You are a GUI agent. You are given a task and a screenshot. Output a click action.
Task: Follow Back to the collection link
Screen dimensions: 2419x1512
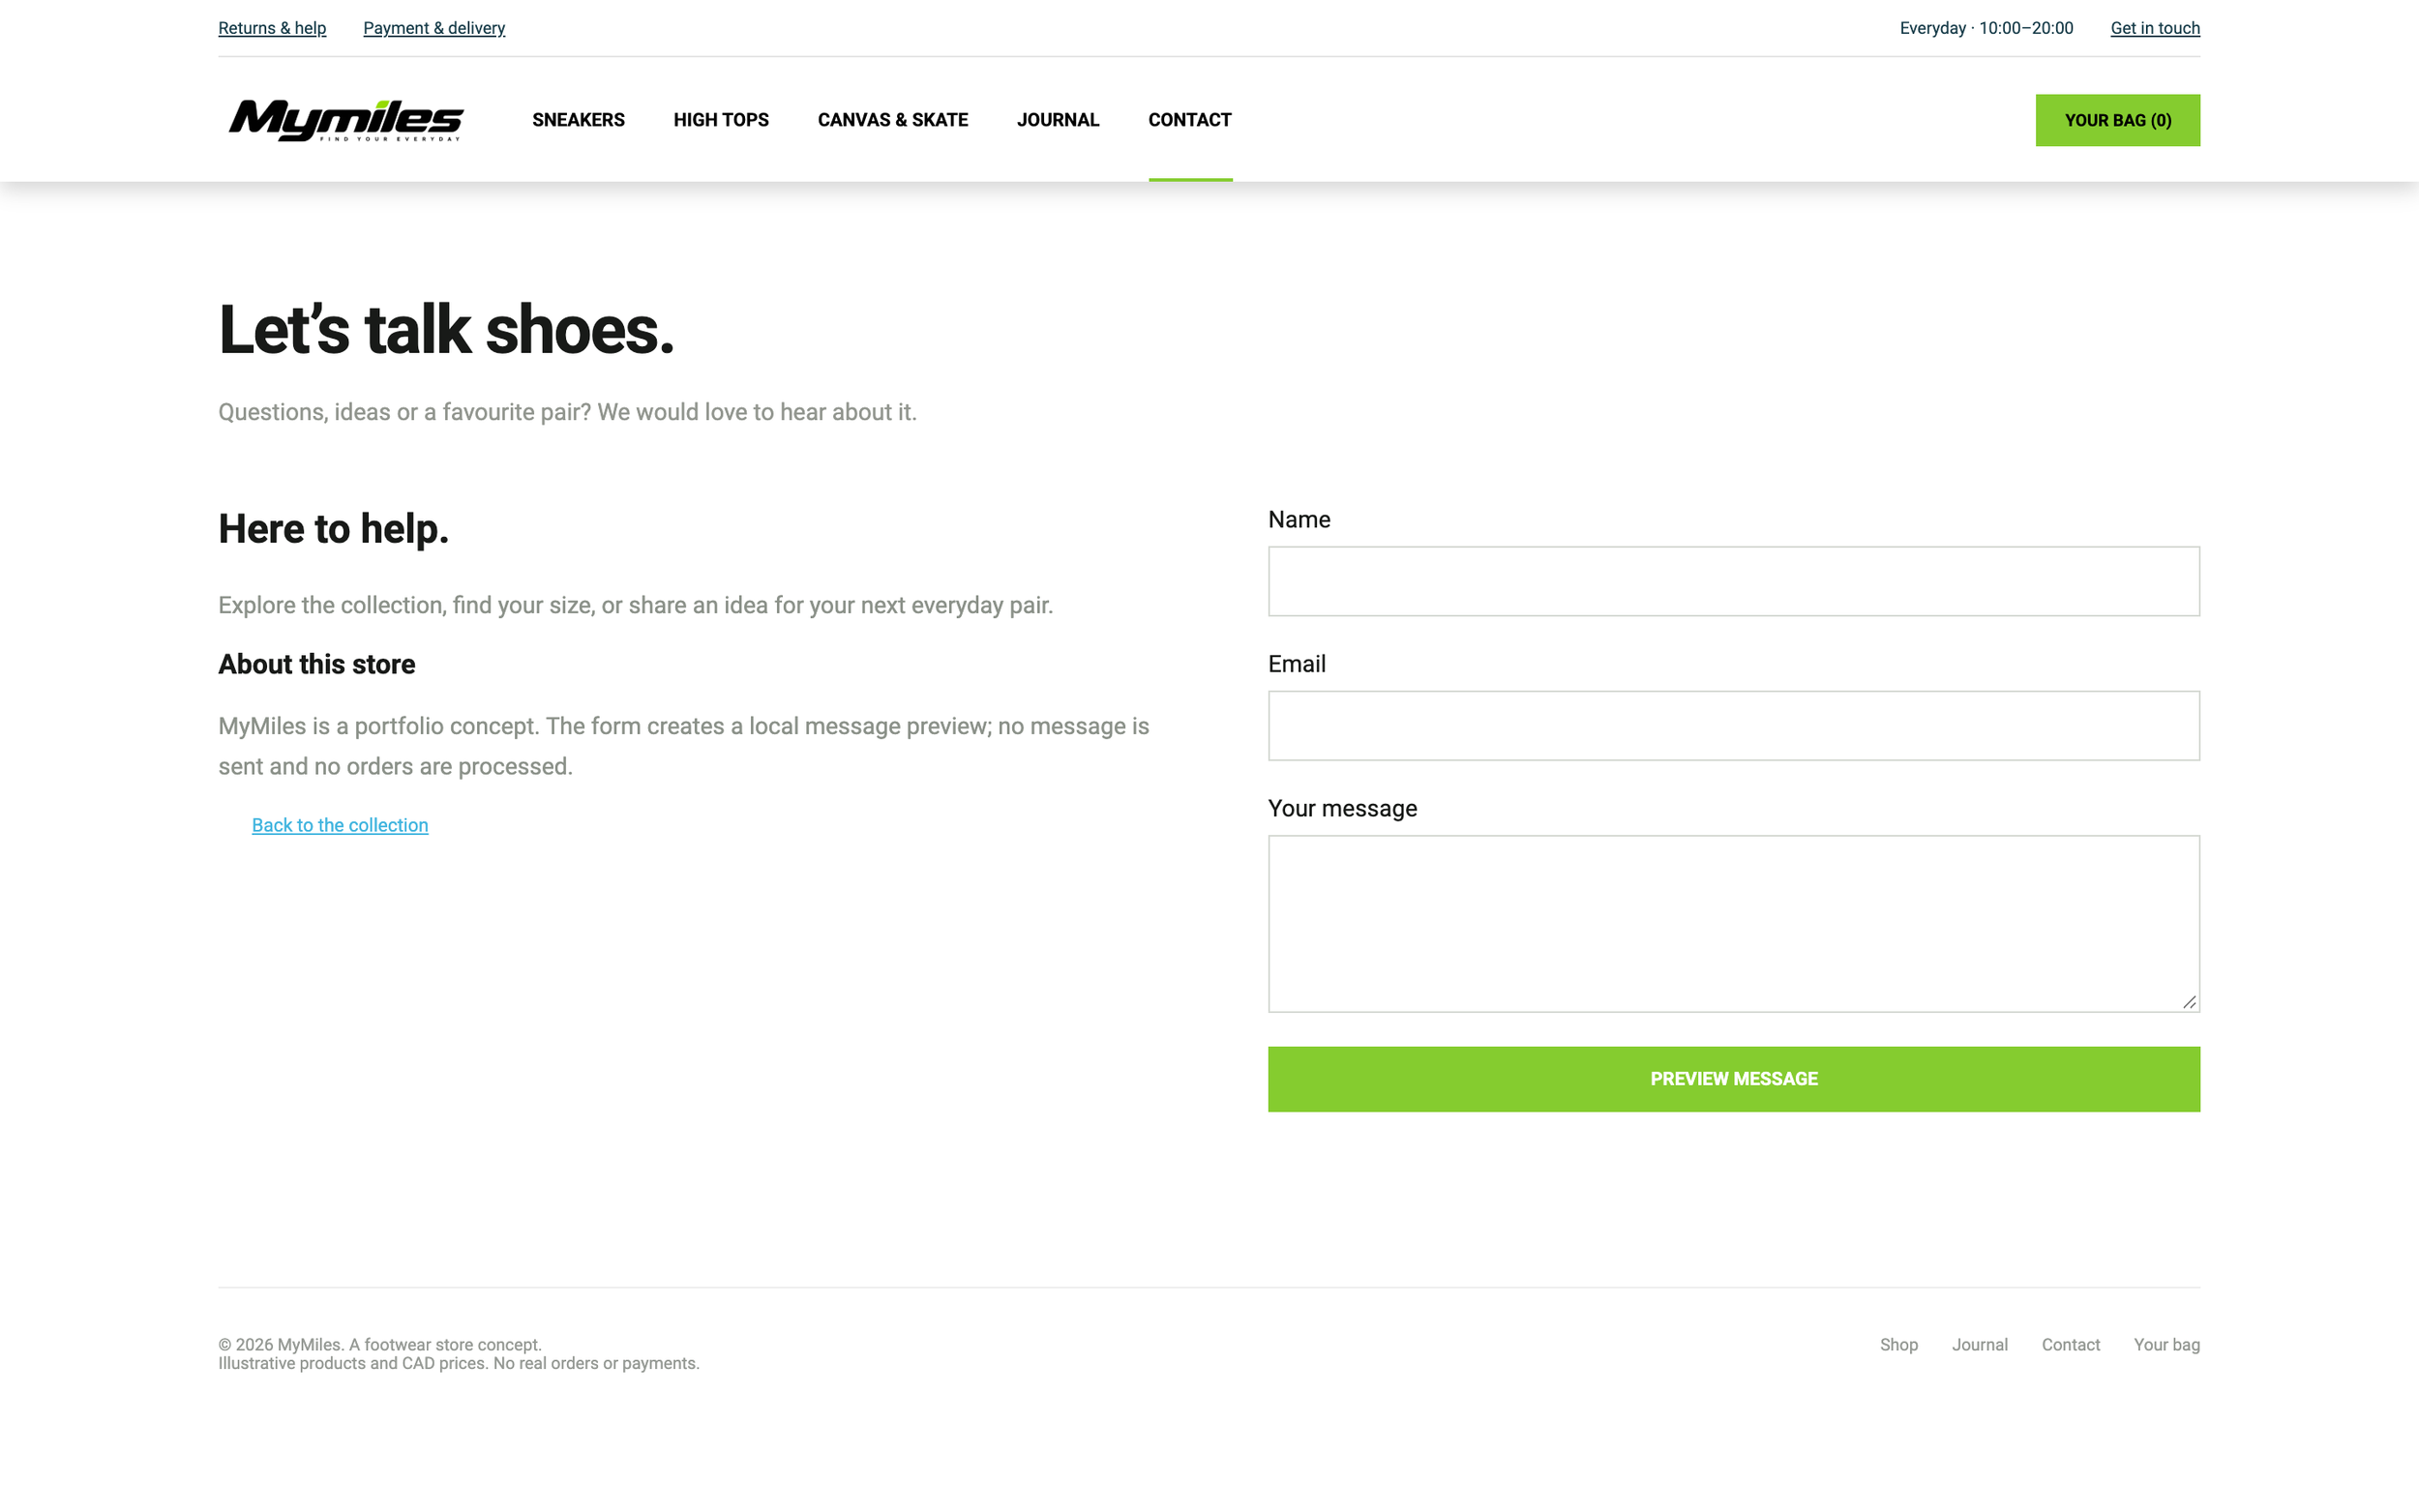pyautogui.click(x=340, y=825)
